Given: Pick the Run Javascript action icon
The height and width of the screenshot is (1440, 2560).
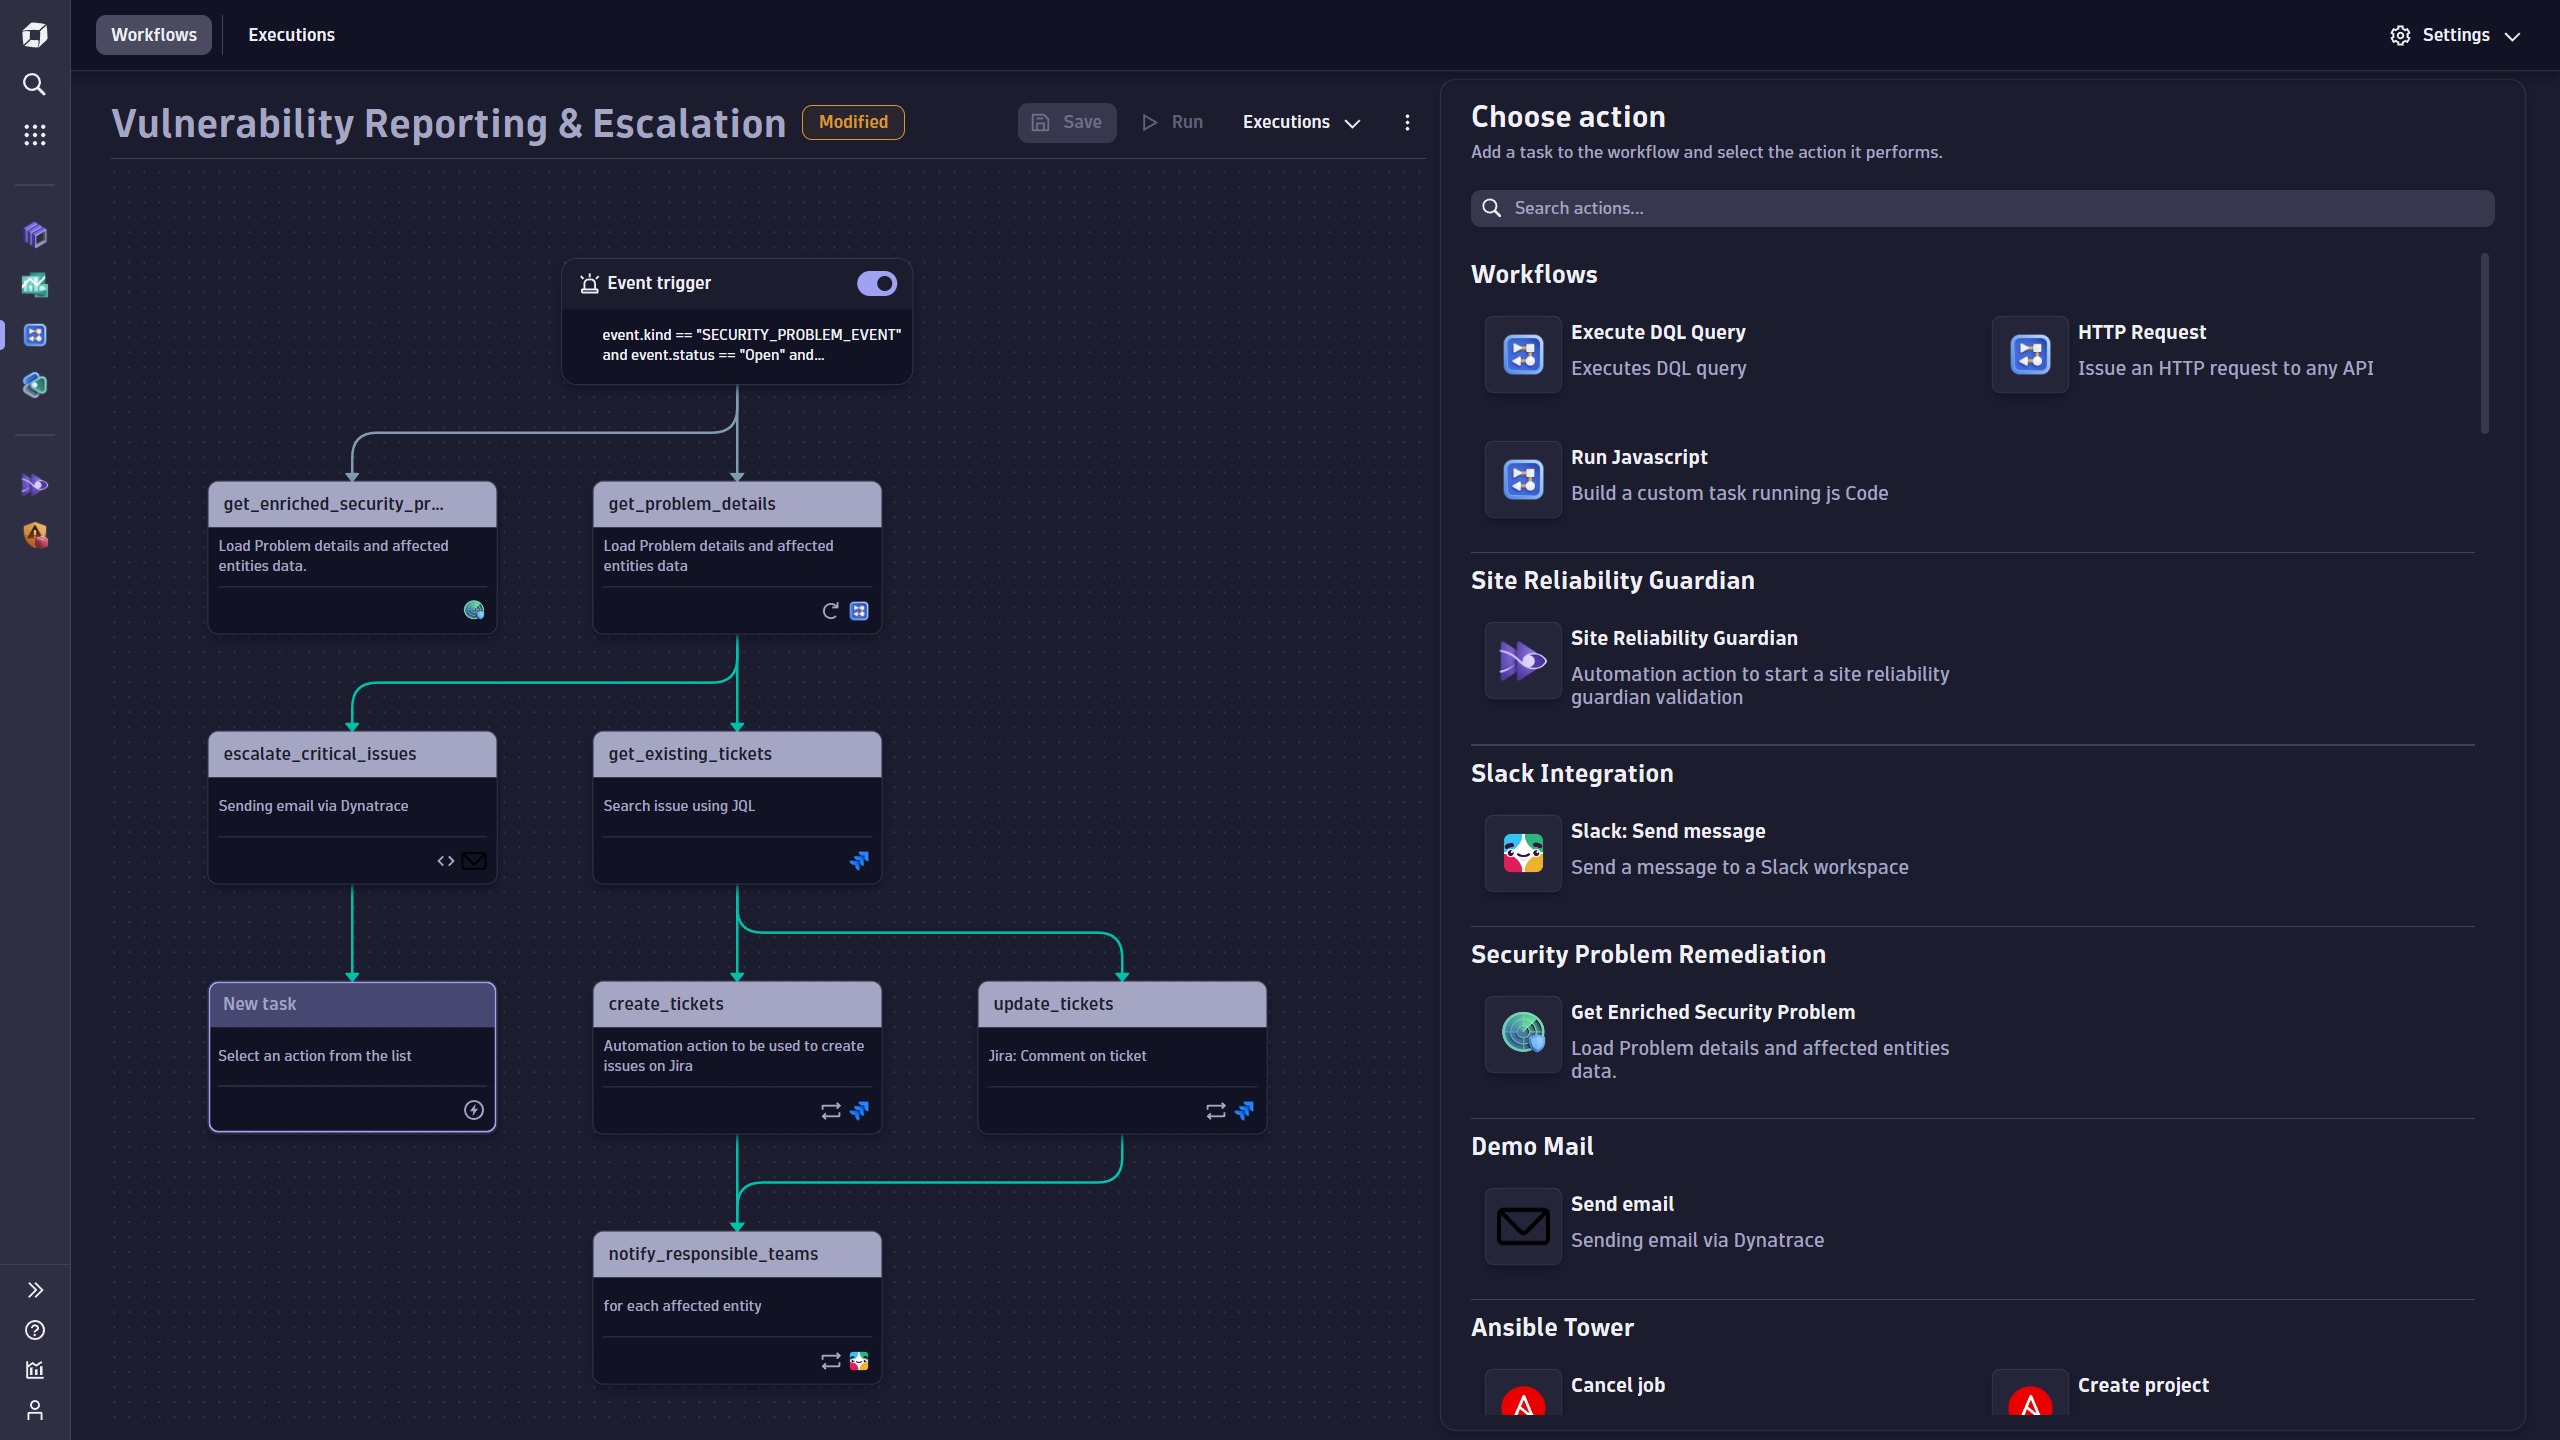Looking at the screenshot, I should 1523,479.
